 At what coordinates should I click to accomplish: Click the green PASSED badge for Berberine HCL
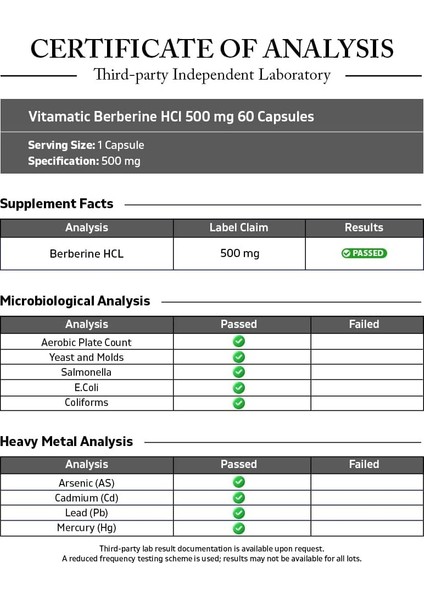[364, 253]
